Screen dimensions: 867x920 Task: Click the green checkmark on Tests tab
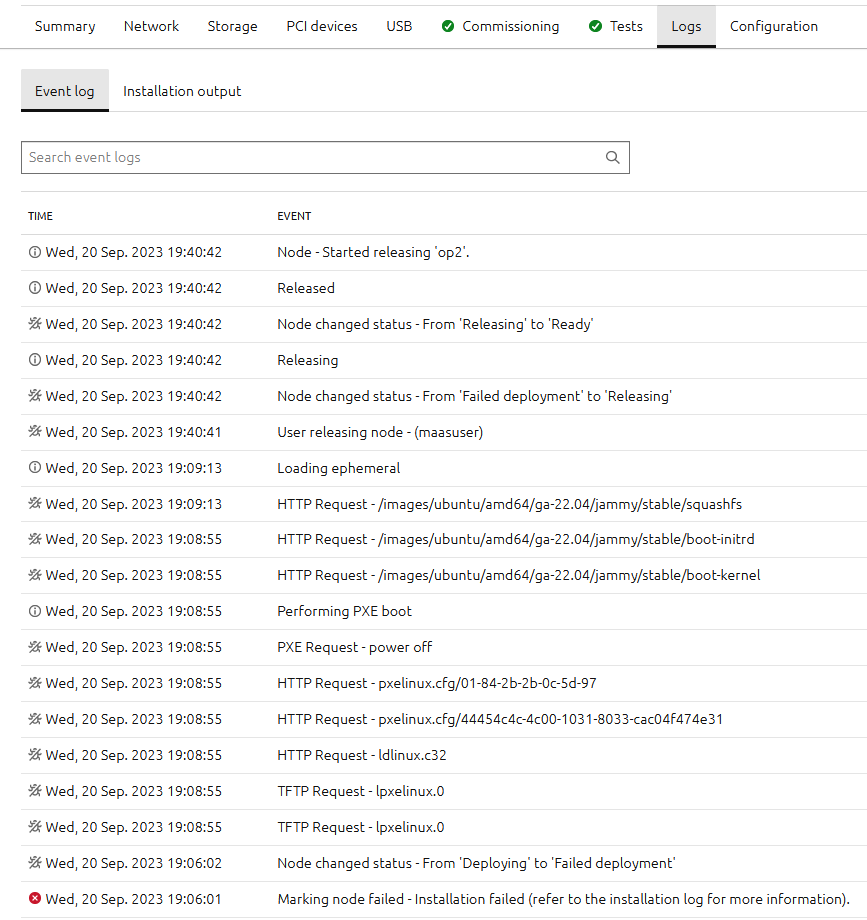pyautogui.click(x=596, y=26)
